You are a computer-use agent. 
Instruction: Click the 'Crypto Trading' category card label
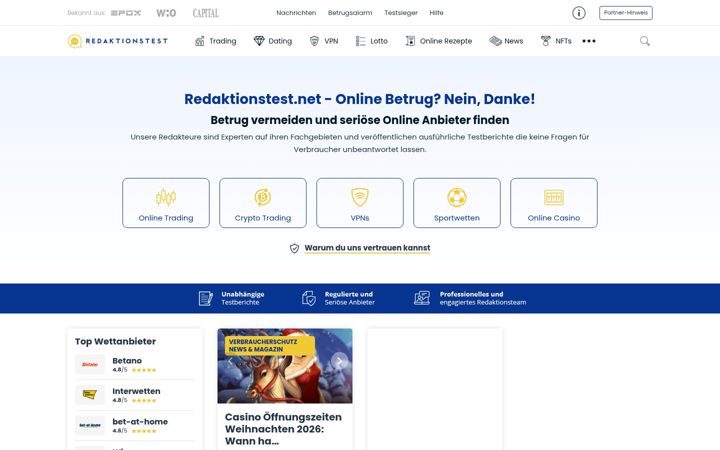[263, 218]
